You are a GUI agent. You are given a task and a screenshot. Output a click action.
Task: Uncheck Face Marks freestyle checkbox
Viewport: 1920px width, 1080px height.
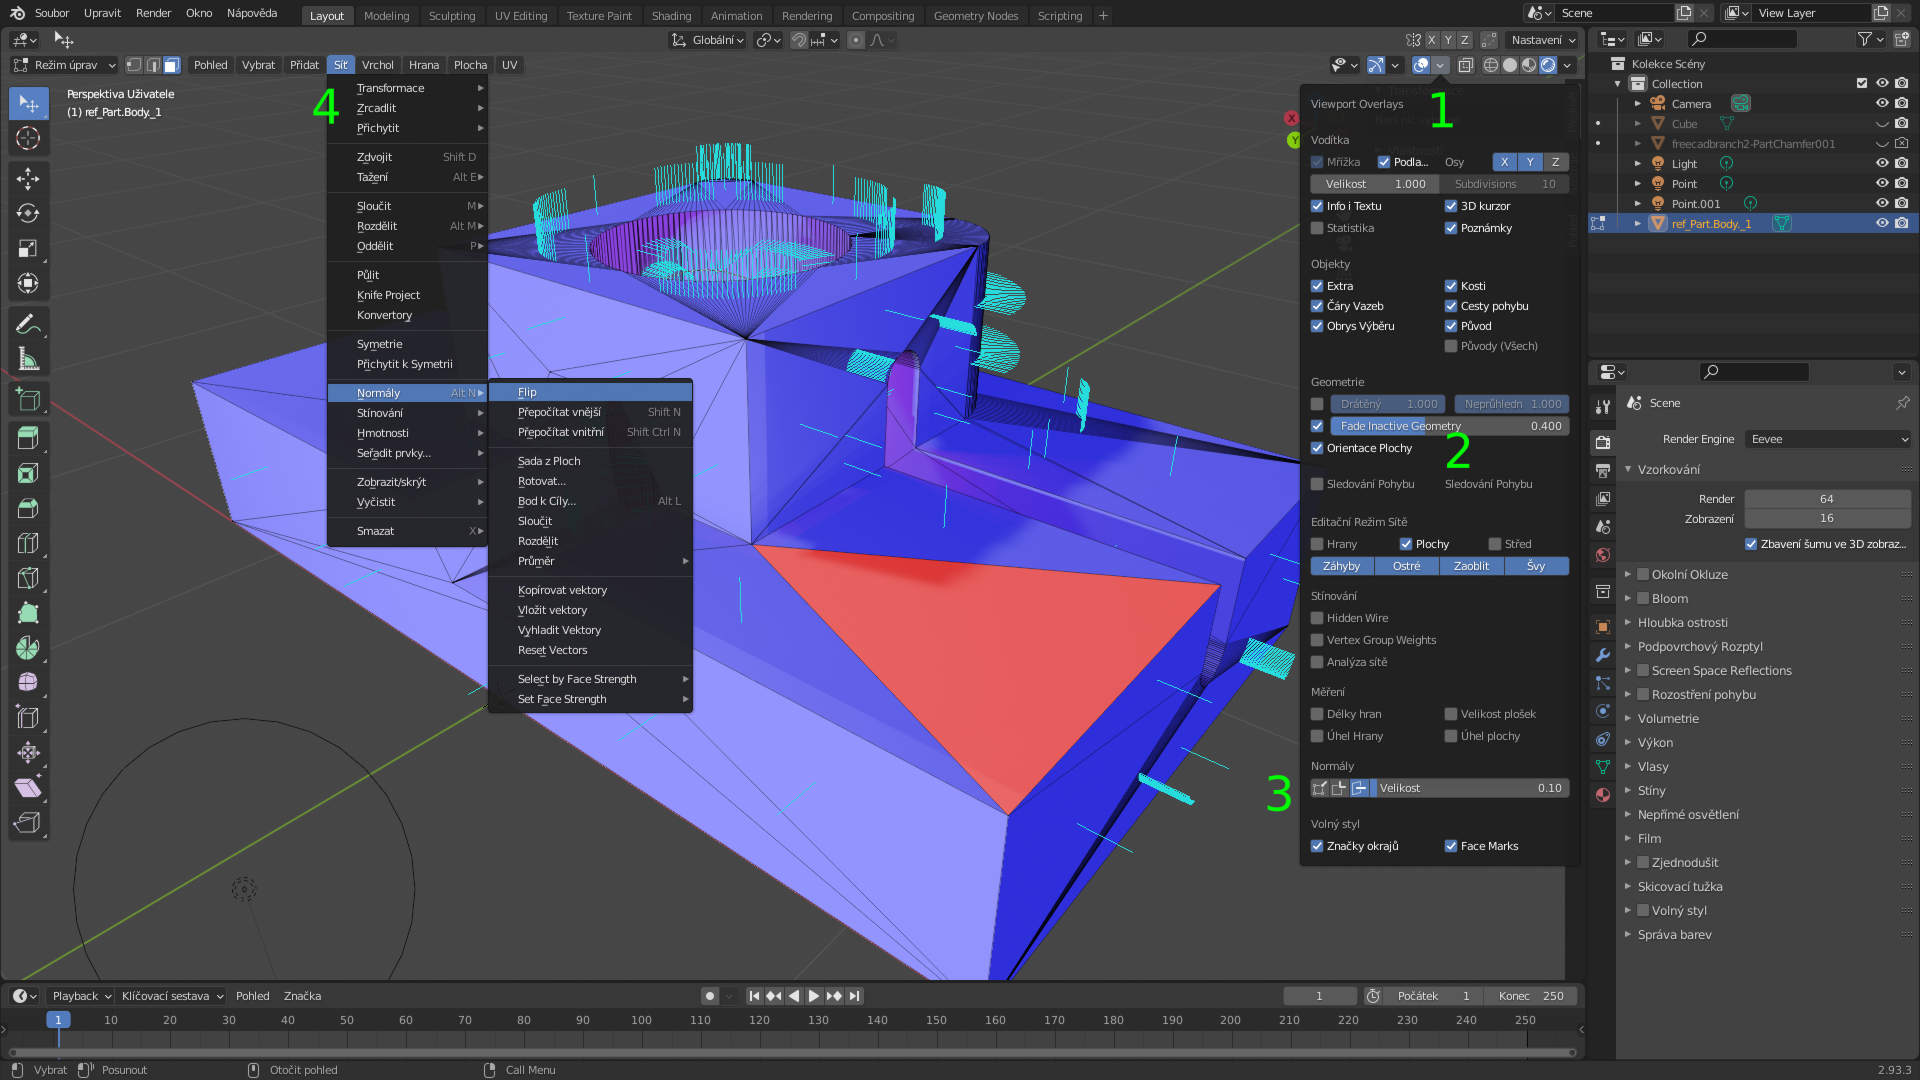(1451, 846)
